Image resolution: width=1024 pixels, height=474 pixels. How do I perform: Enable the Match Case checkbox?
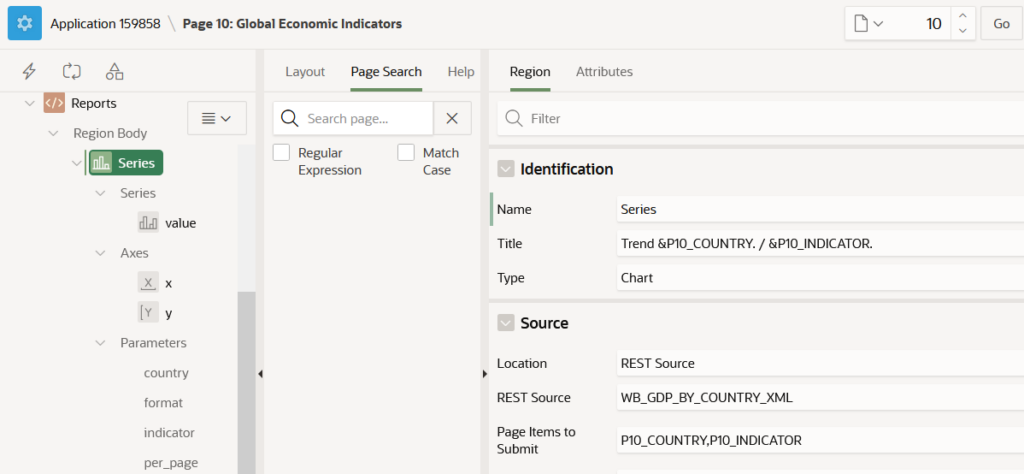406,153
